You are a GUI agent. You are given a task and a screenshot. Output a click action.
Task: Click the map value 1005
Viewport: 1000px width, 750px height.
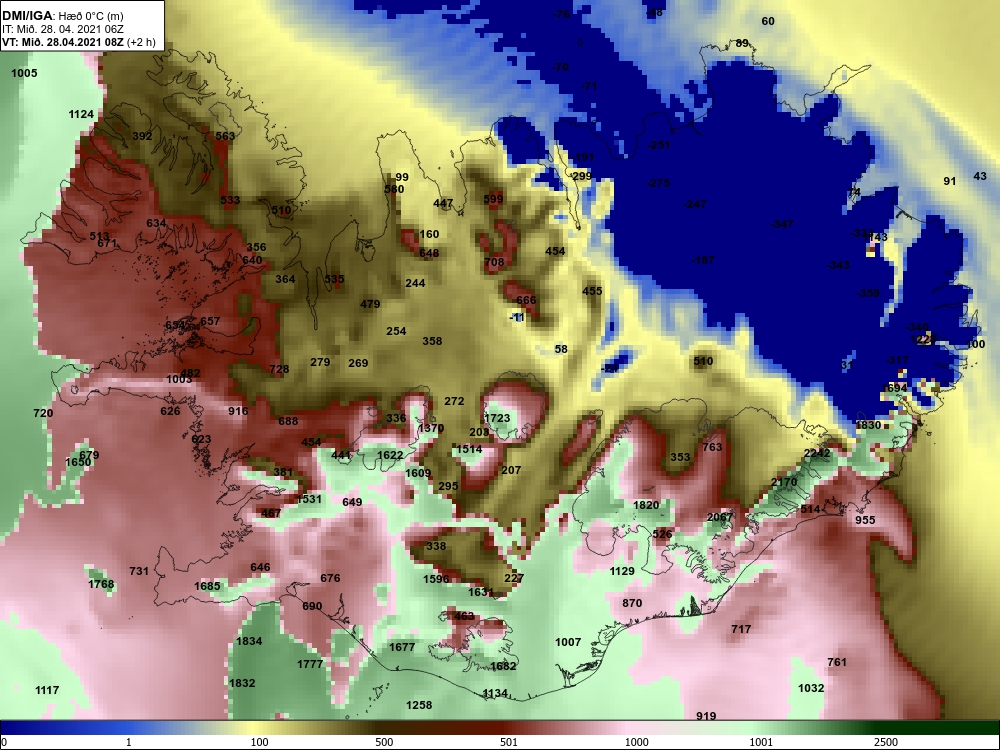pos(24,73)
